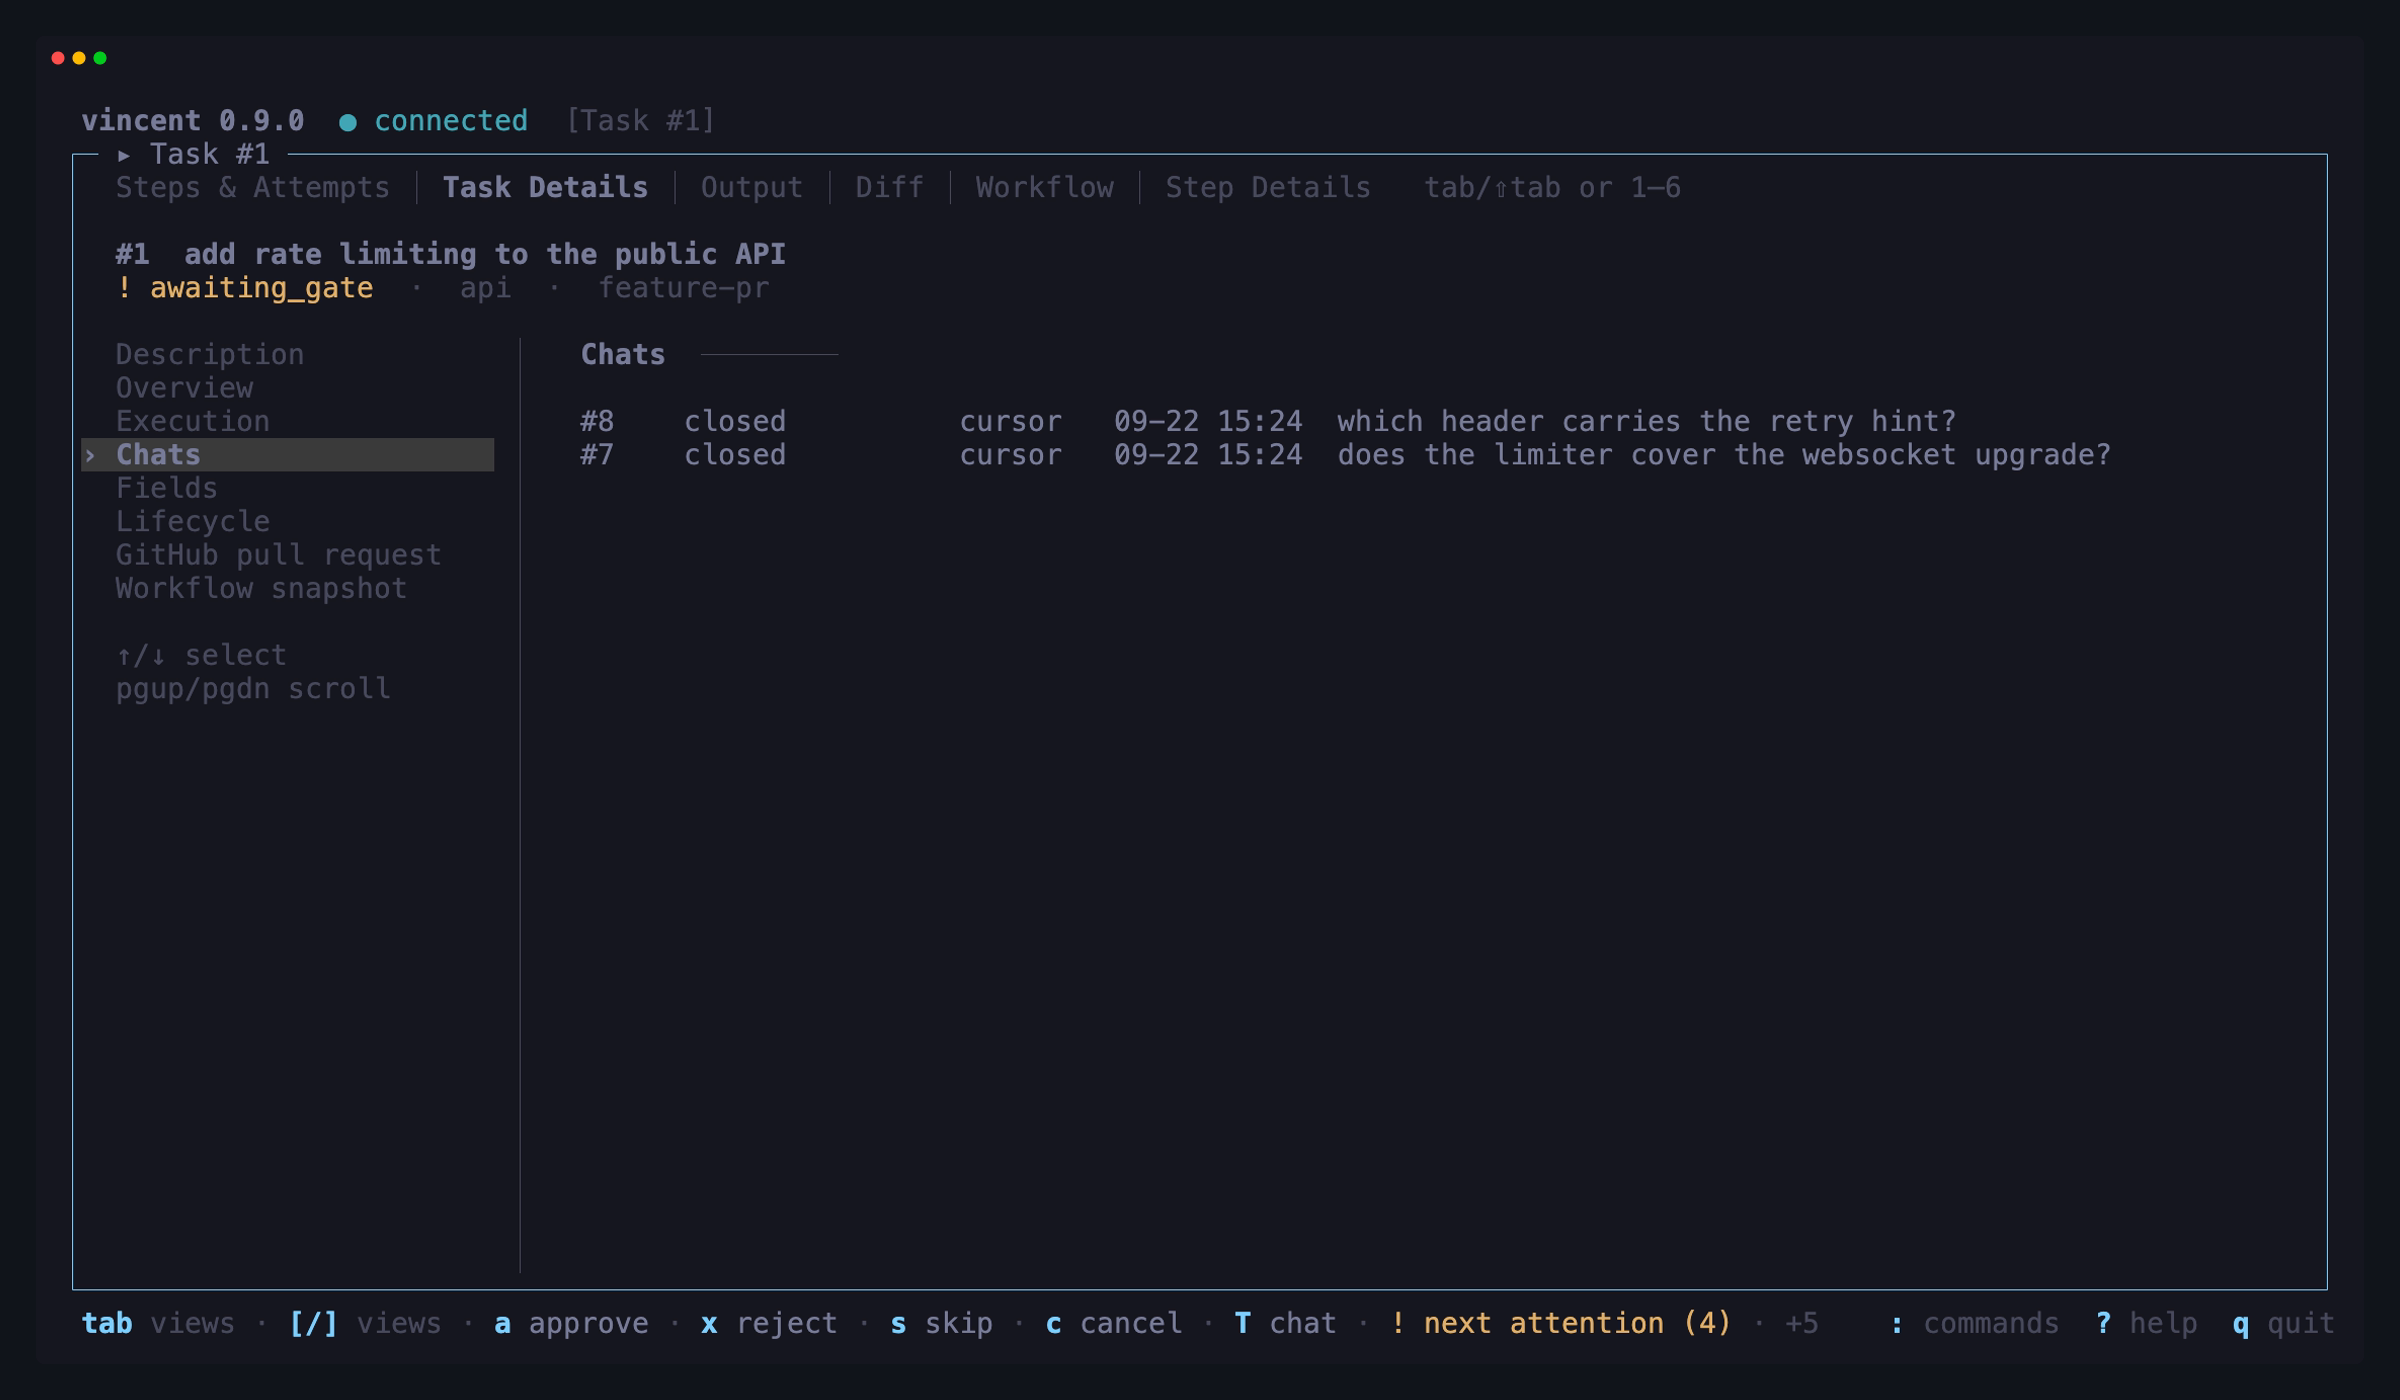Click the yellow minimize window button

coord(79,58)
